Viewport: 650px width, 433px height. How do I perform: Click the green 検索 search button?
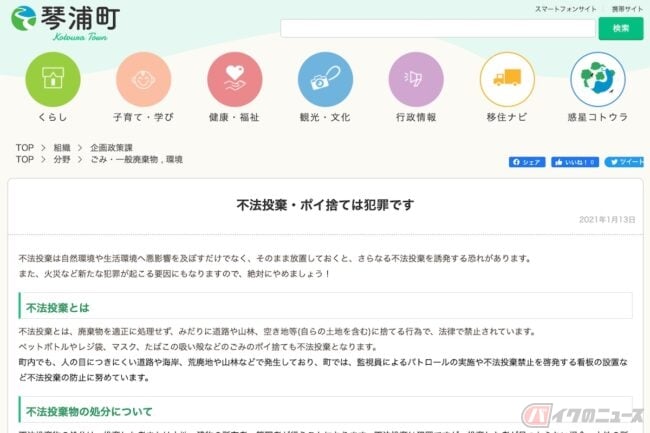coord(621,29)
